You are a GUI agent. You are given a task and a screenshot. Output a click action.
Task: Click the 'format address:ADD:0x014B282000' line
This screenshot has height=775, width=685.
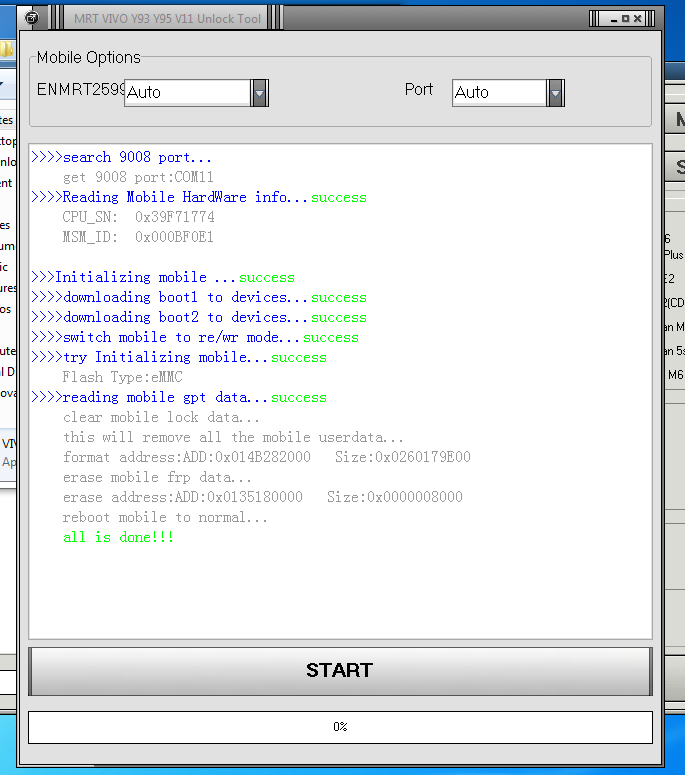pos(267,457)
